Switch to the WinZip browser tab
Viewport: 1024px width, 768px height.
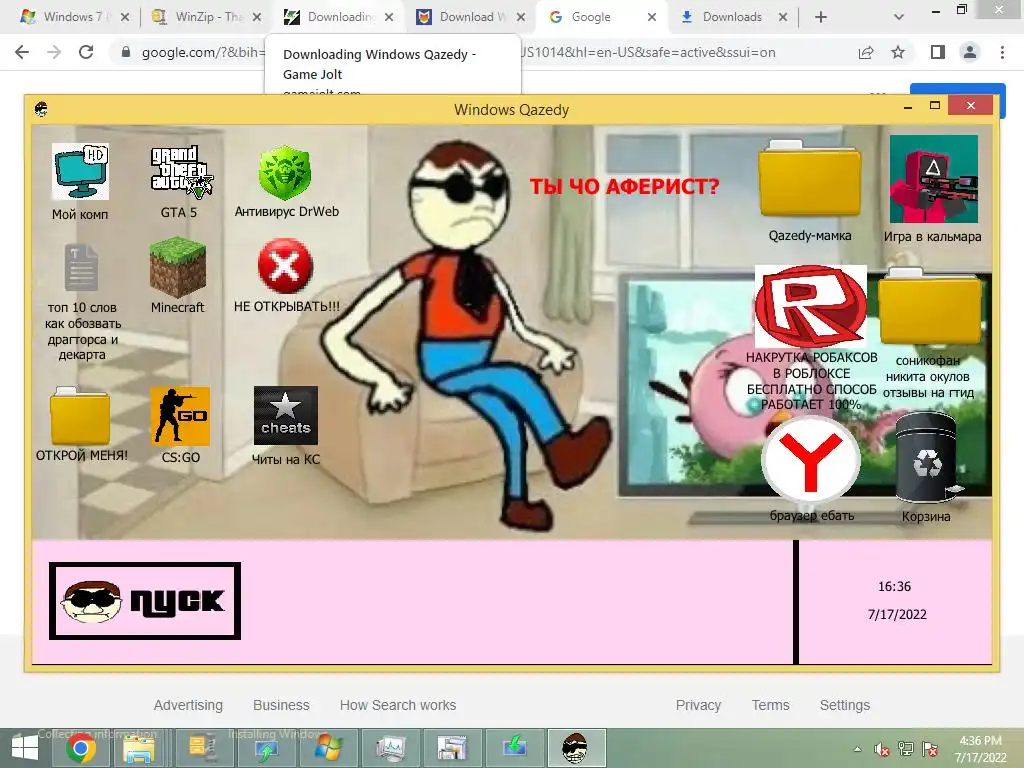coord(207,17)
